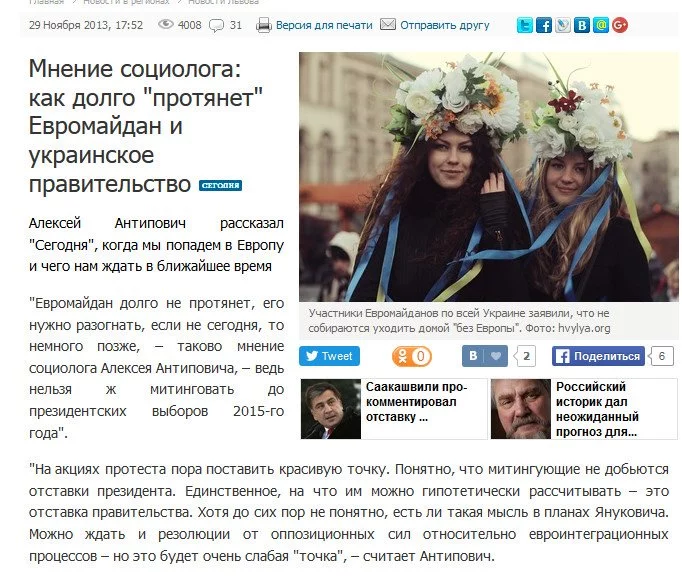Viewport: 682px width, 577px height.
Task: Click the VKontakte share icon in top bar
Action: pos(582,25)
